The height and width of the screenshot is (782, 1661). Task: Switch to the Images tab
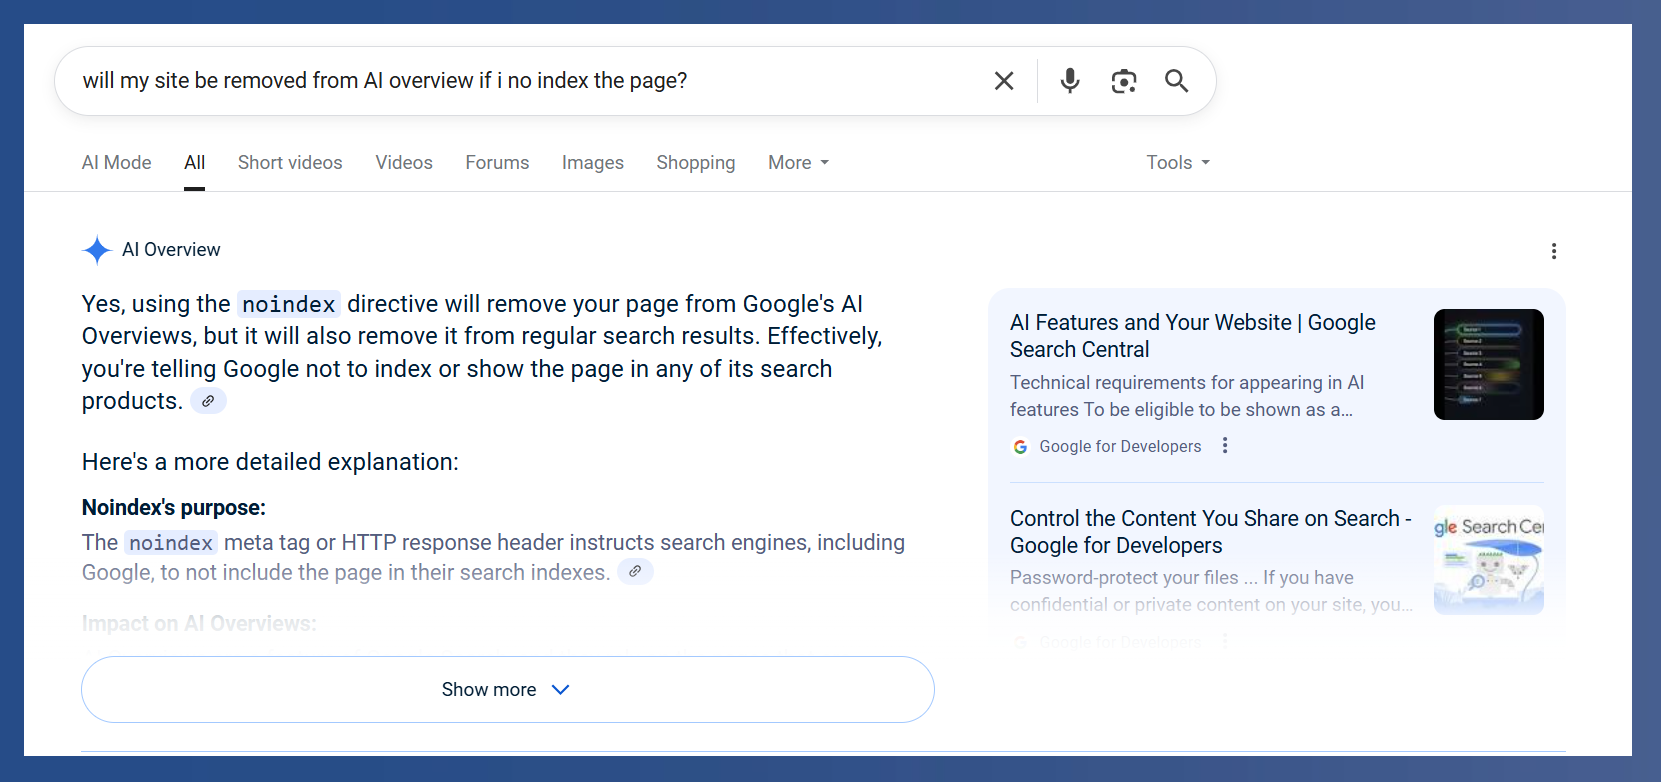click(x=593, y=162)
